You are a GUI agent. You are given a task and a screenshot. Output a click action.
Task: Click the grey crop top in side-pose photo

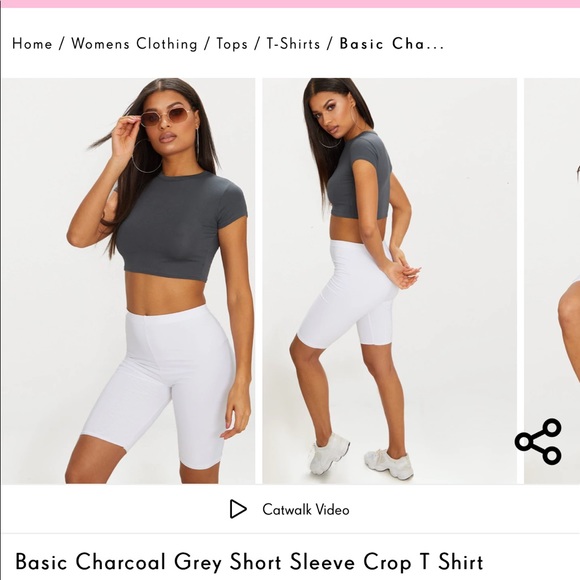pos(361,175)
